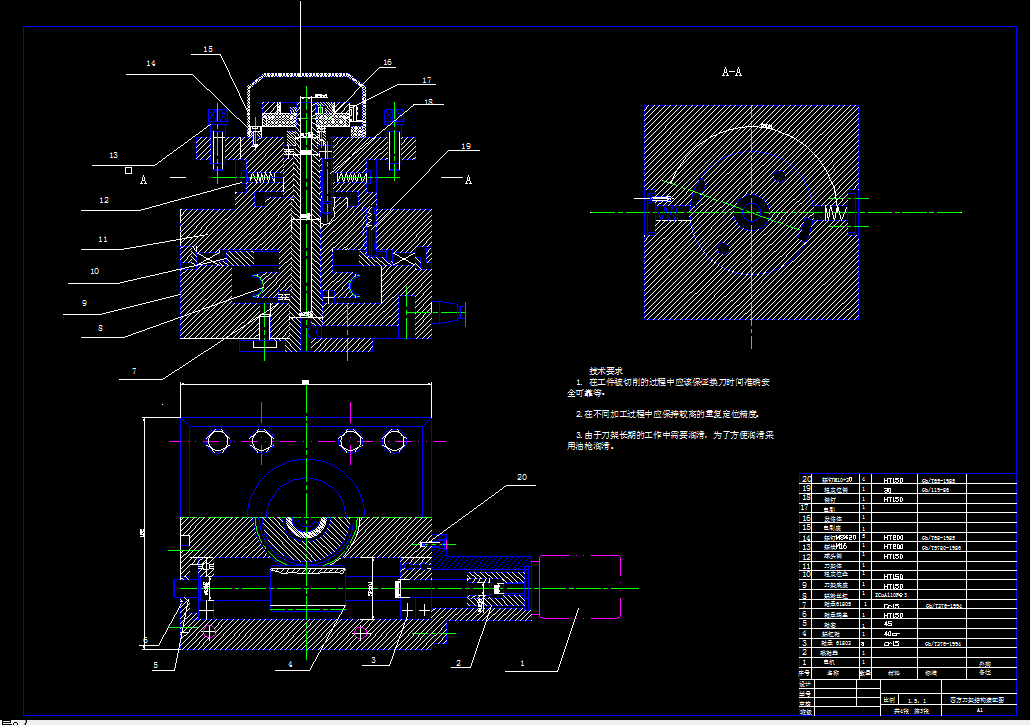Click the 比例 label in title block

coord(889,700)
